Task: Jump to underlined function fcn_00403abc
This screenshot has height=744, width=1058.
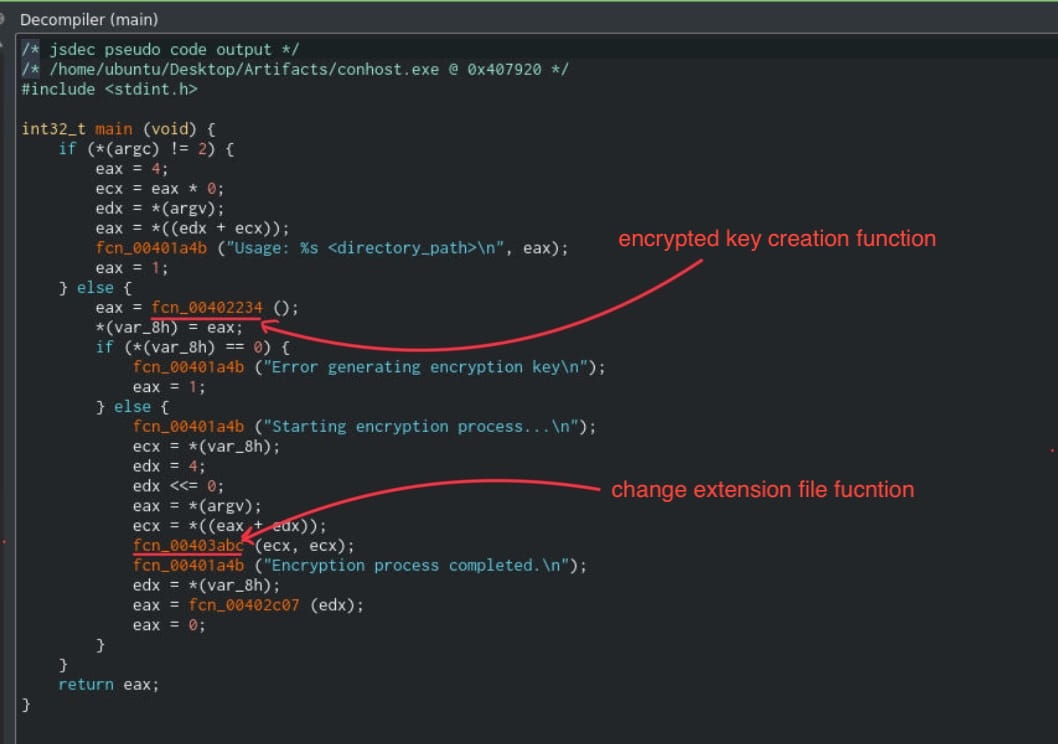Action: click(187, 546)
